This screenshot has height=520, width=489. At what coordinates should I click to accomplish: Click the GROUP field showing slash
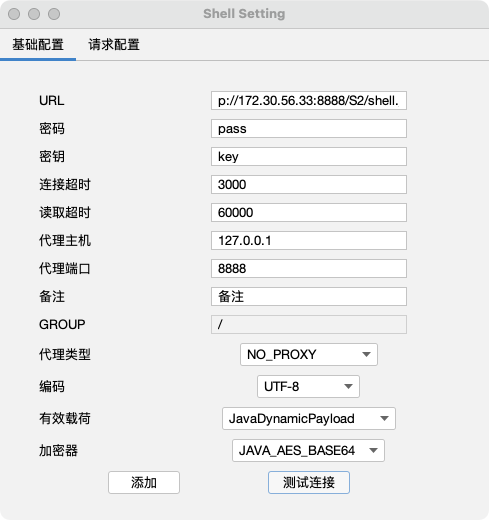[309, 324]
